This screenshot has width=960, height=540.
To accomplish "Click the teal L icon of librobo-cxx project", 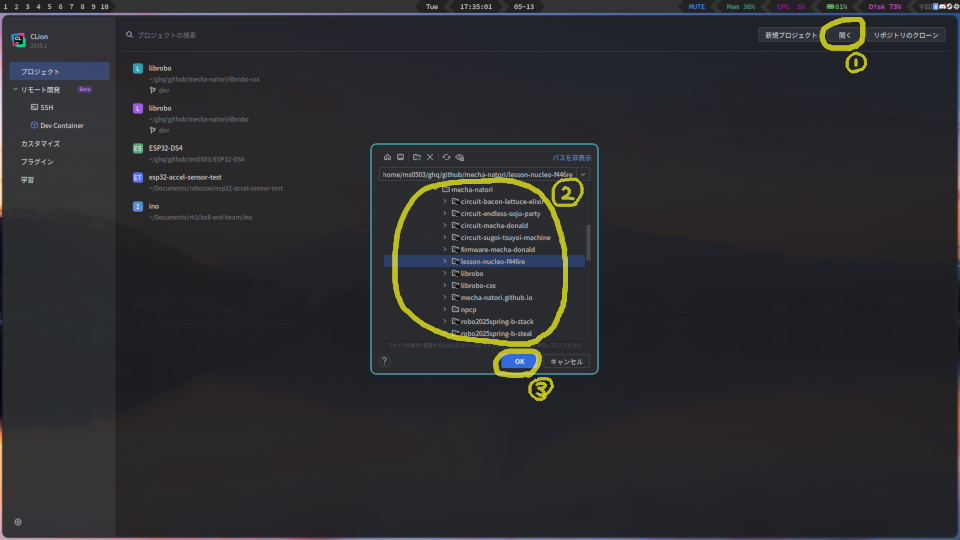I will point(138,69).
